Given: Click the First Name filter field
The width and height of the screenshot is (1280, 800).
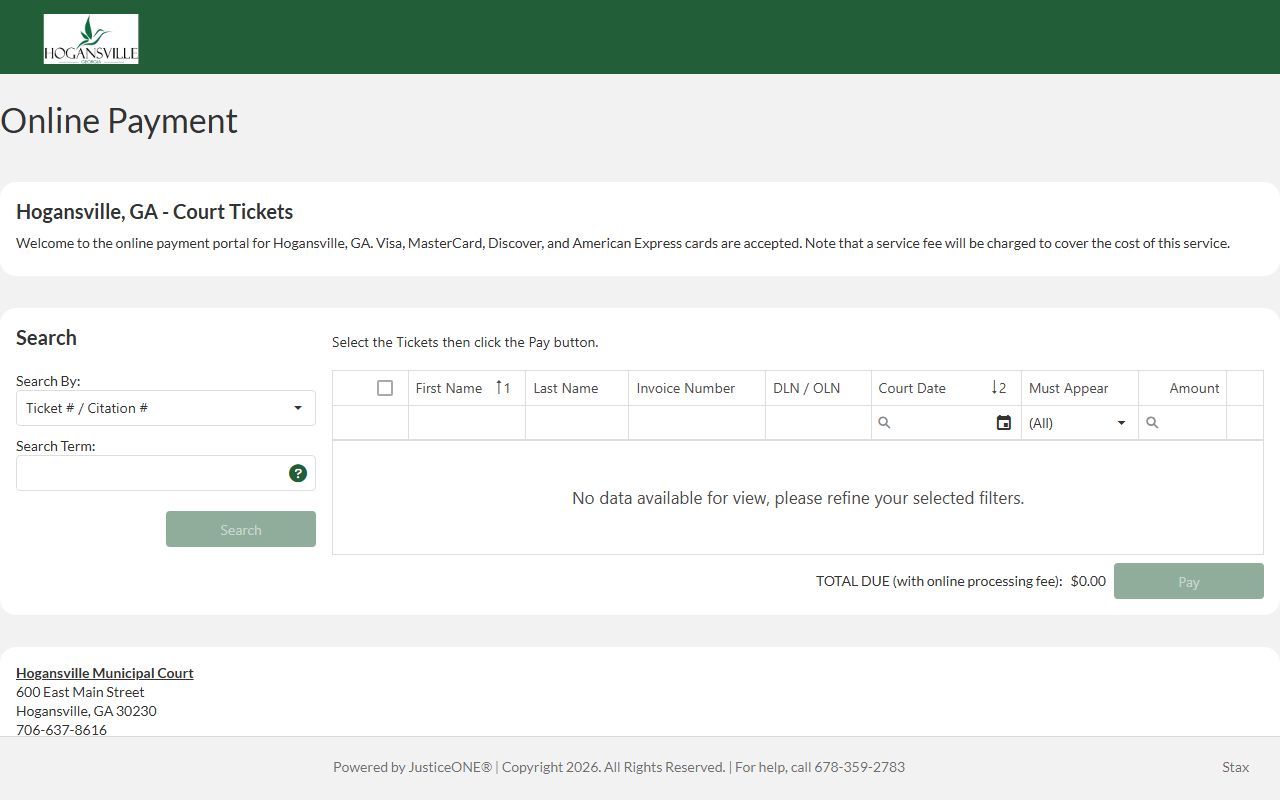Looking at the screenshot, I should tap(467, 423).
